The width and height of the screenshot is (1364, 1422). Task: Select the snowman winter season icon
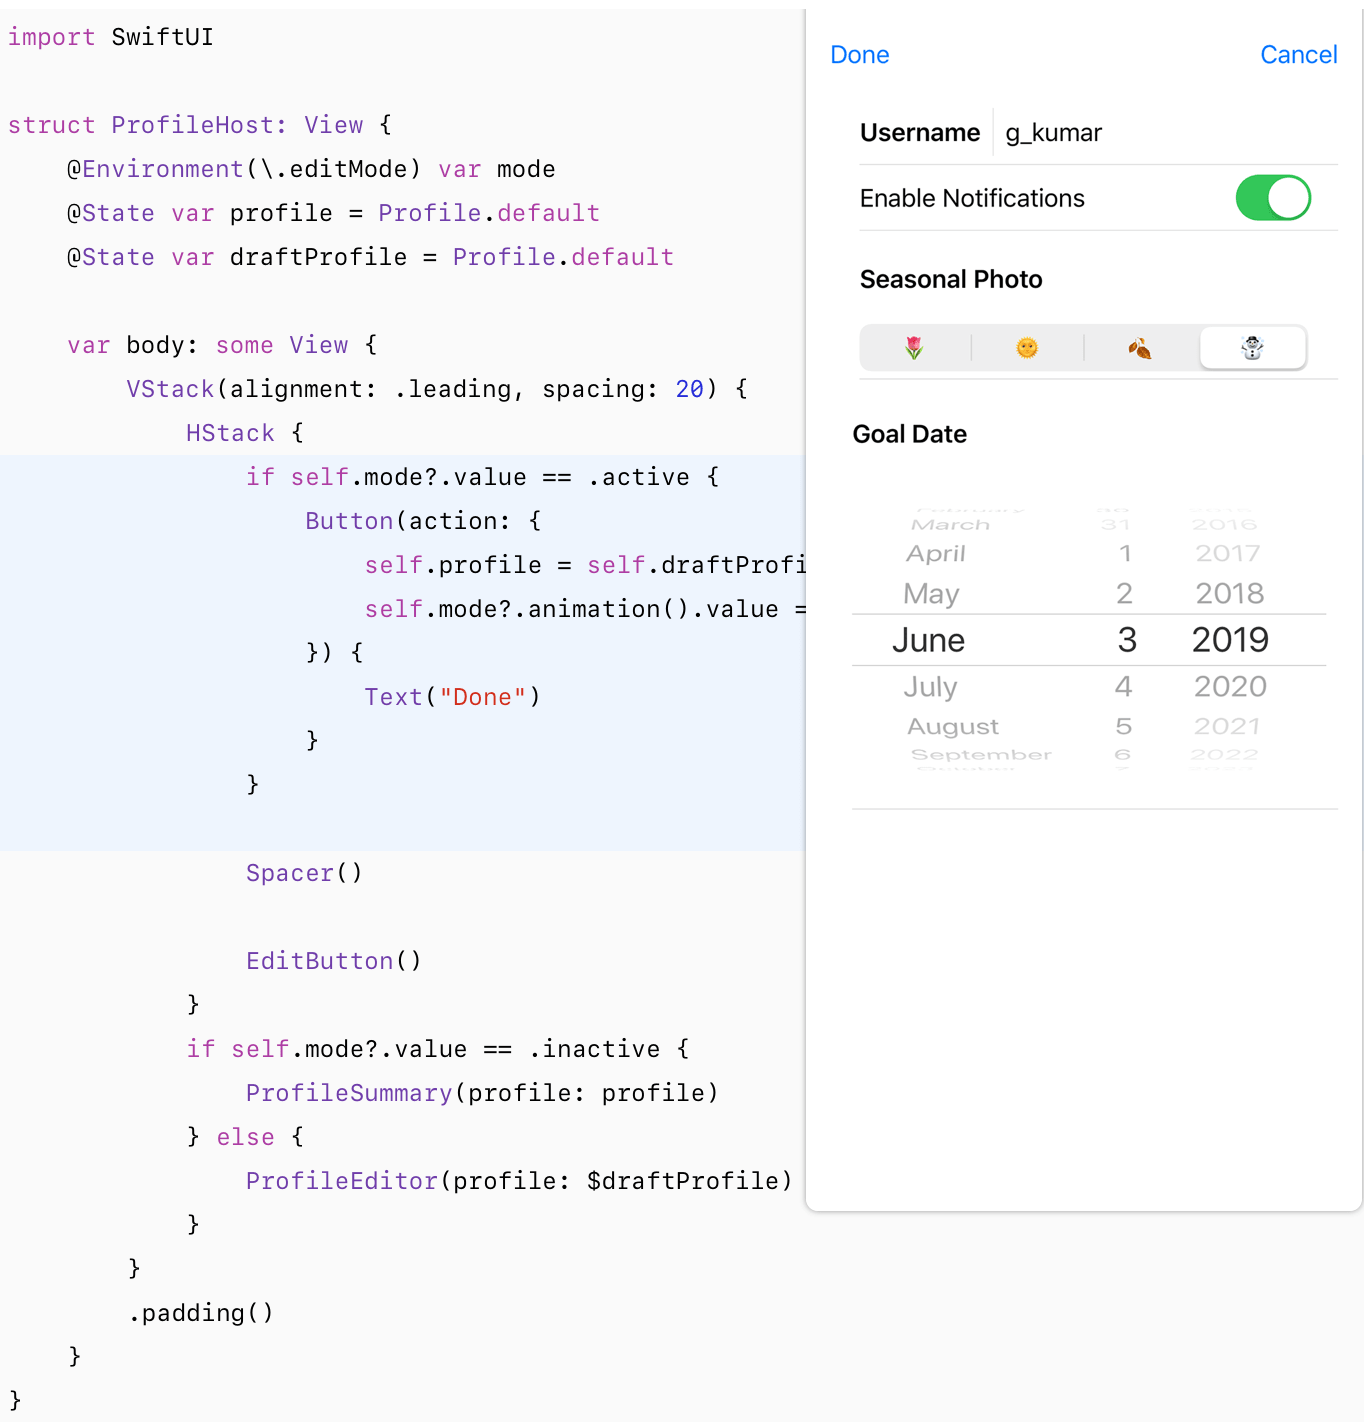1252,348
